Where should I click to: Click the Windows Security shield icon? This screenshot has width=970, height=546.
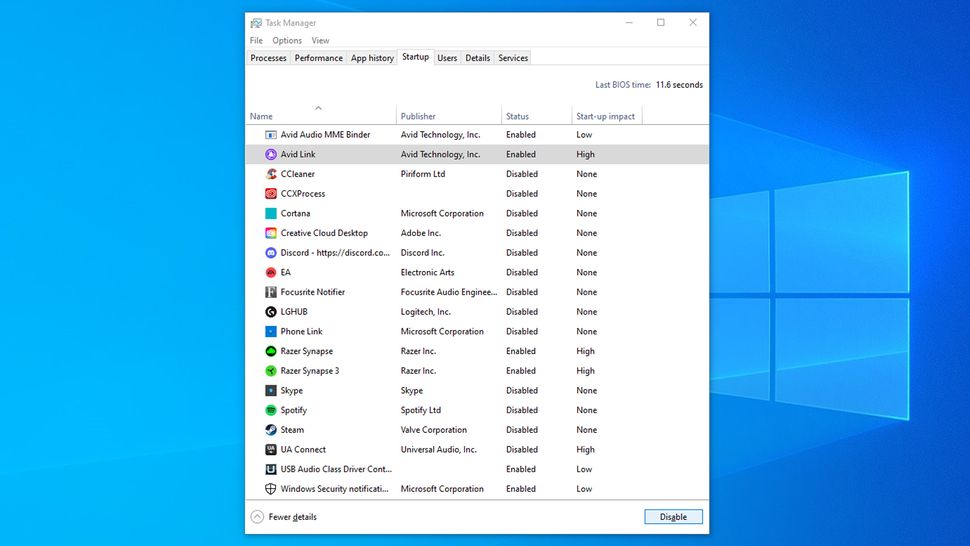270,488
